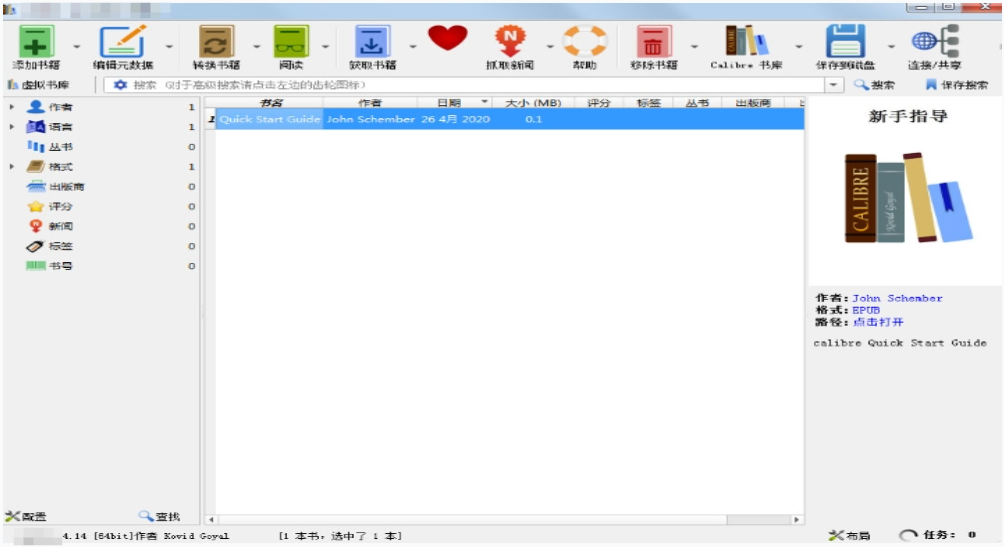
Task: Click Remove books (移除书籍) trash icon
Action: pyautogui.click(x=653, y=42)
